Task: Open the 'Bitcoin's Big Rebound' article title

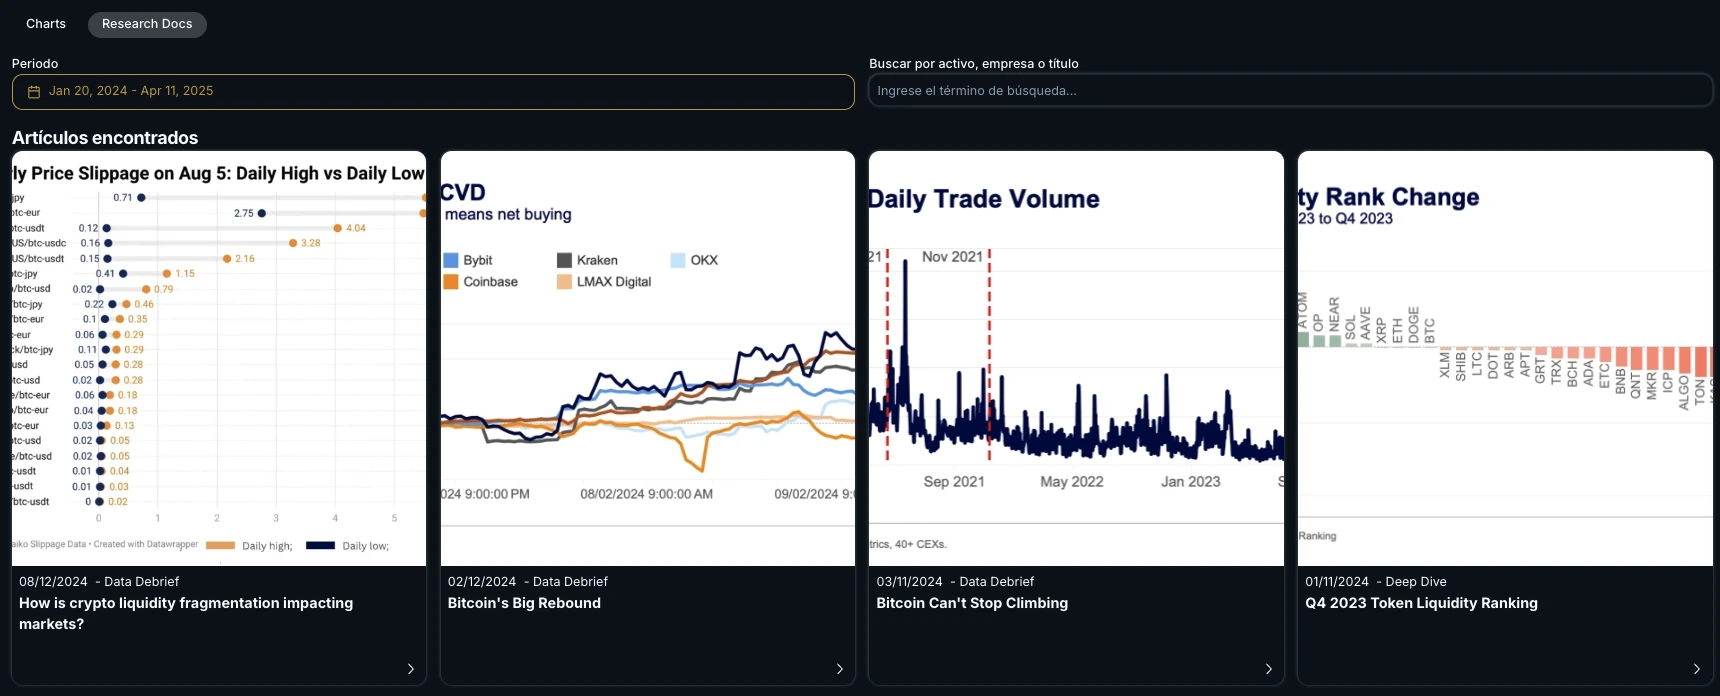Action: pos(524,603)
